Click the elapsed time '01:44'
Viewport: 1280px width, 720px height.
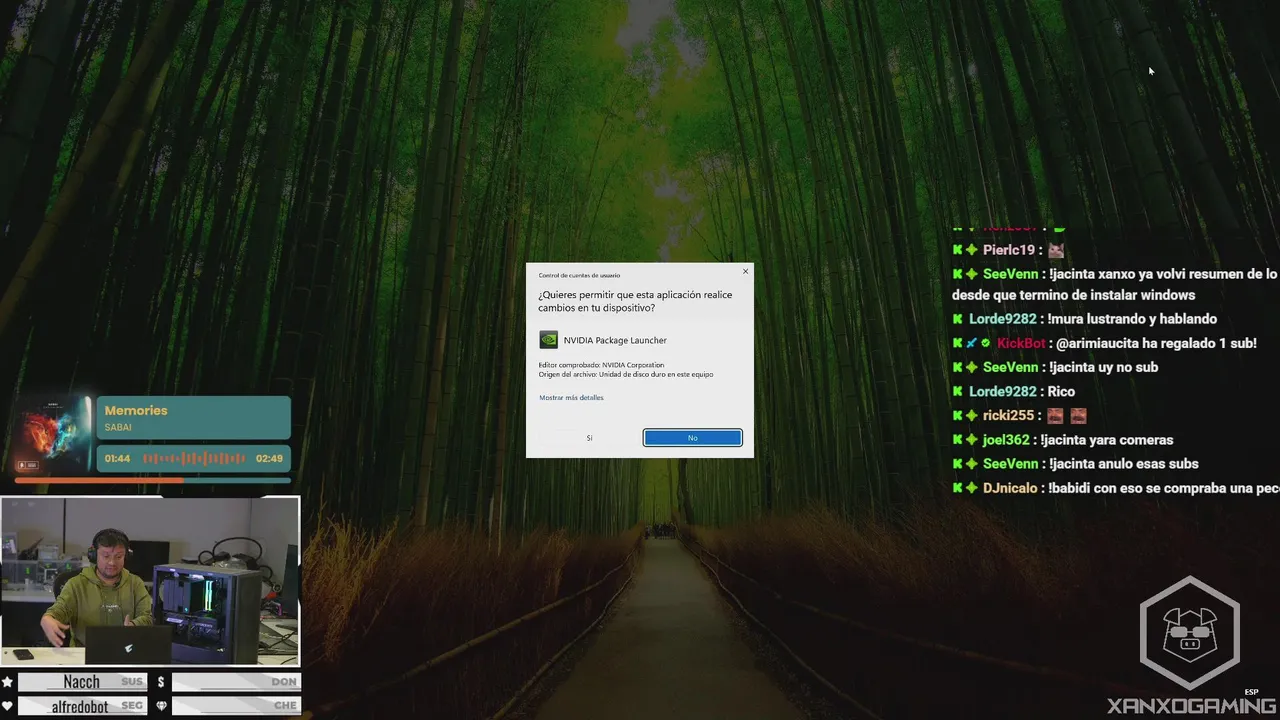[118, 458]
